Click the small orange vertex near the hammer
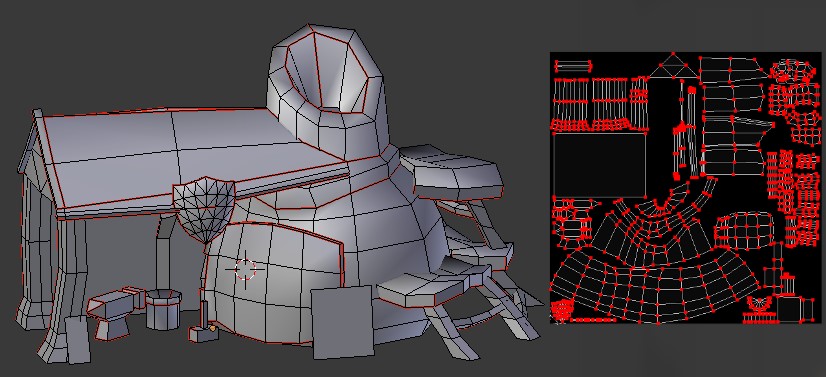This screenshot has height=377, width=826. [213, 329]
